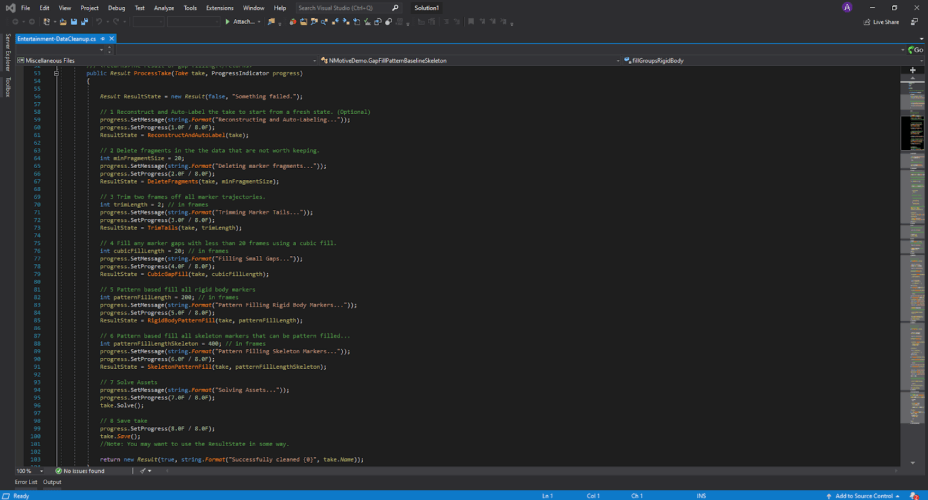Click the status bar Ready window icon

point(6,496)
